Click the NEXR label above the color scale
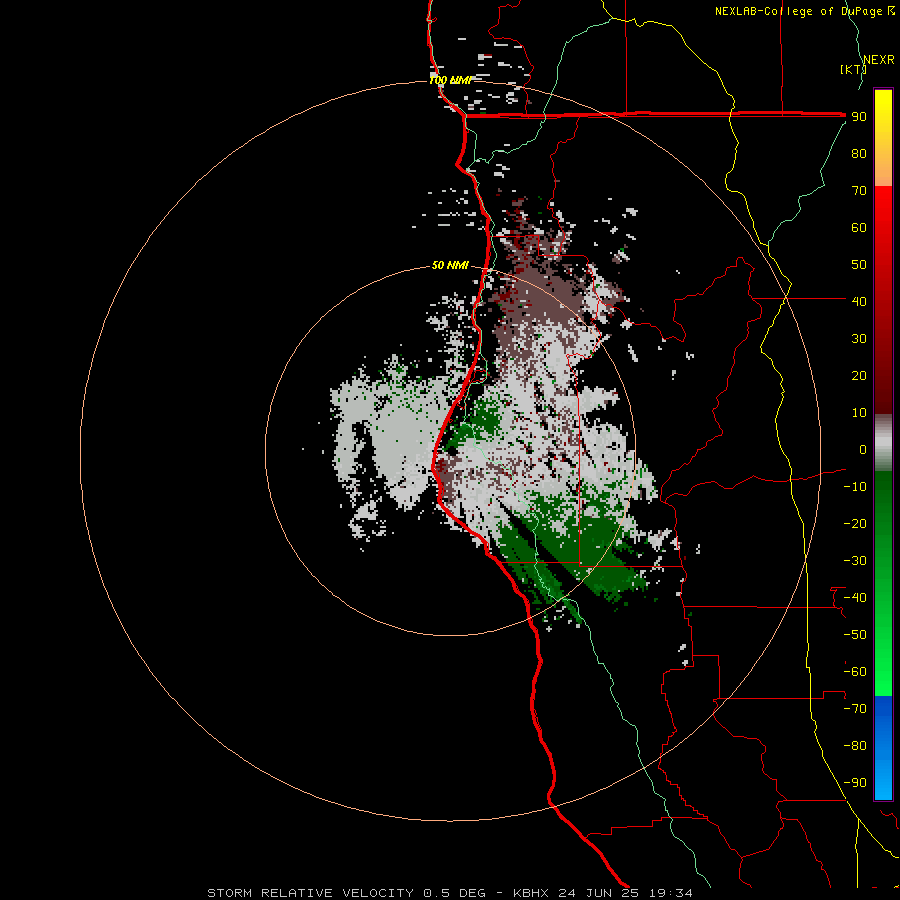Viewport: 900px width, 900px height. 879,60
